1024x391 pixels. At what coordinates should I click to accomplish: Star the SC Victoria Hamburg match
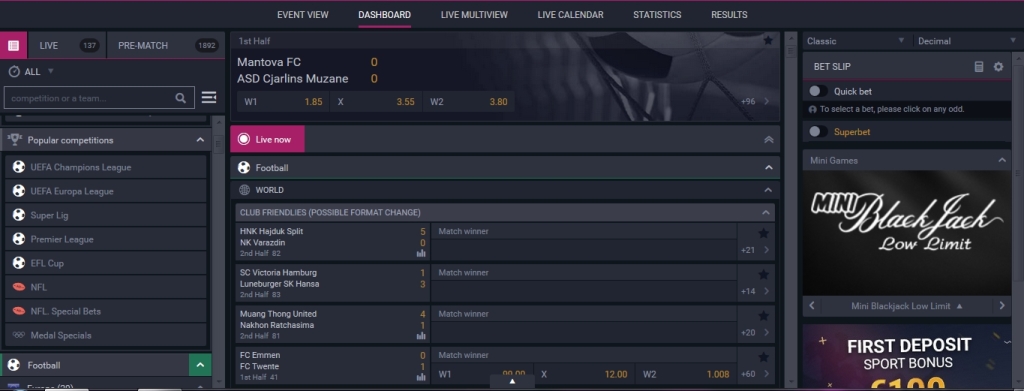(x=763, y=274)
